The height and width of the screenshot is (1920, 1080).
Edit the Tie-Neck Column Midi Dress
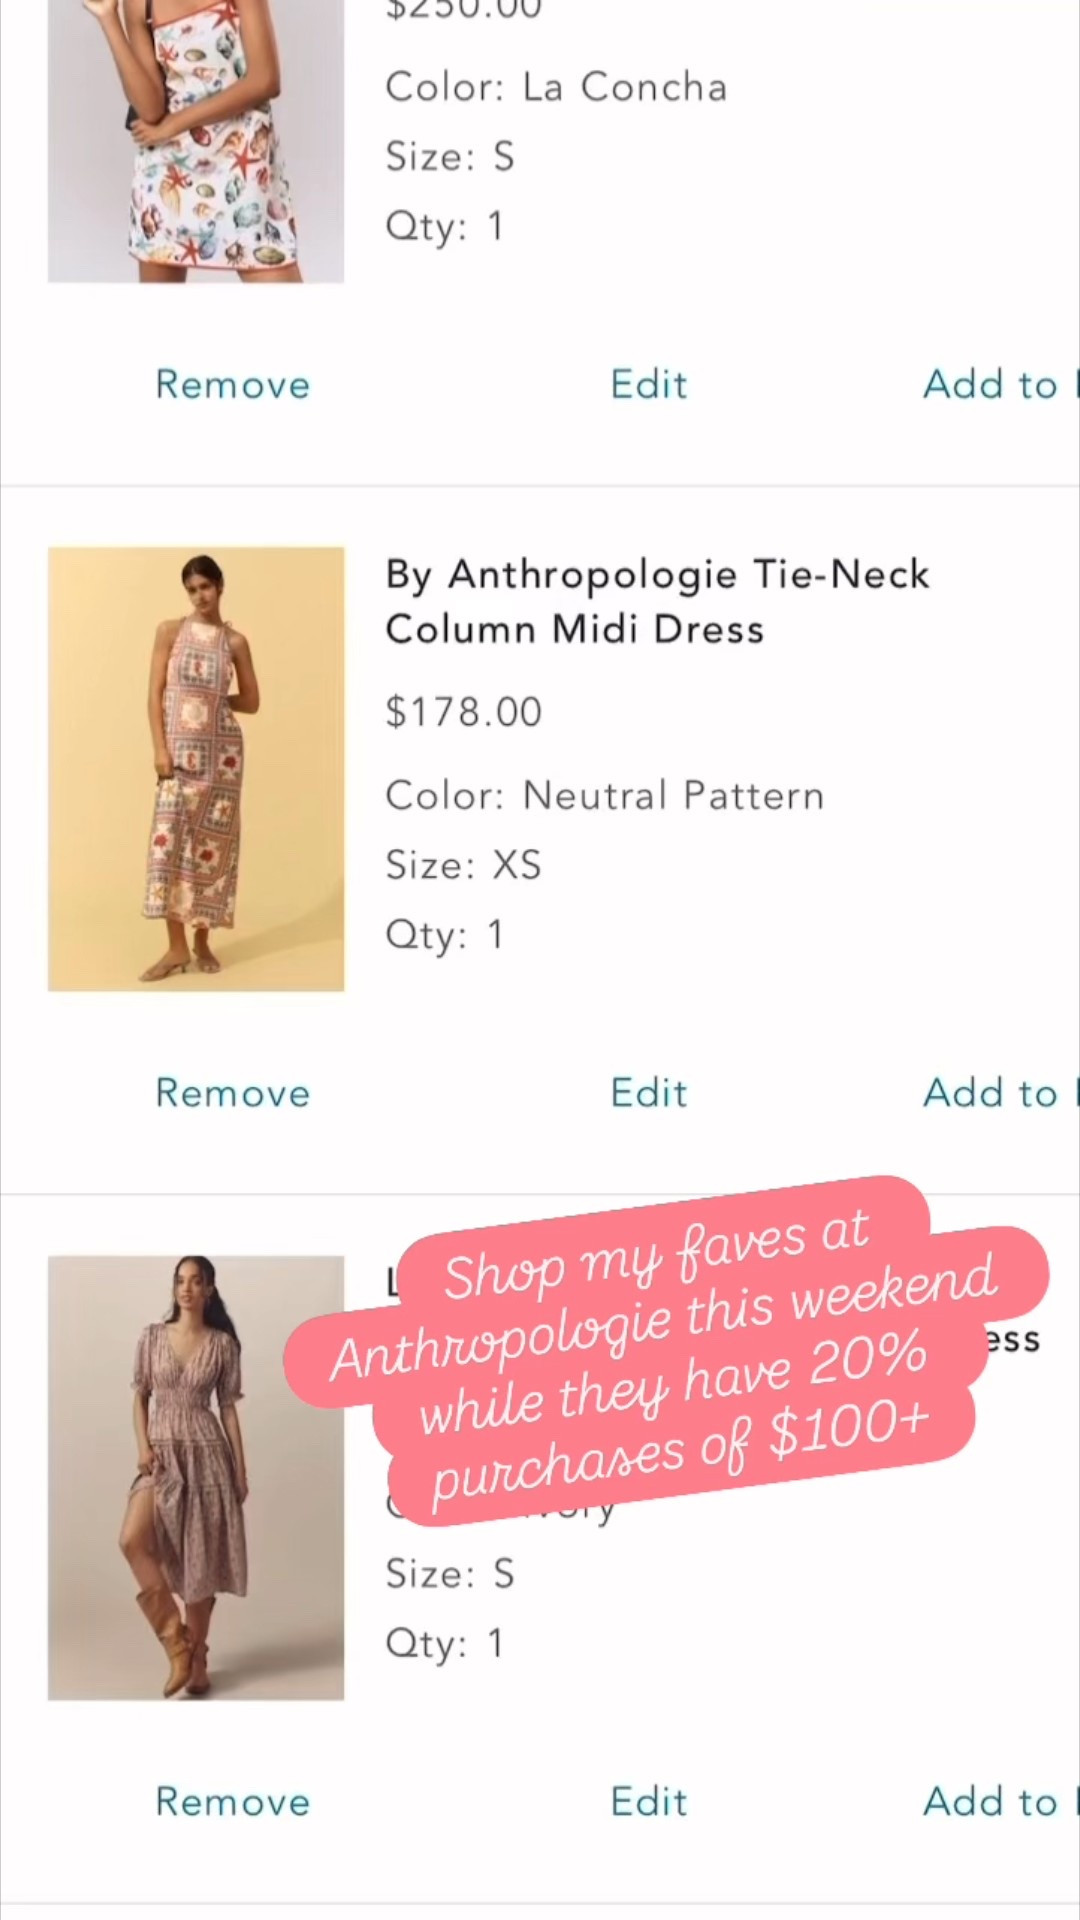(x=648, y=1092)
